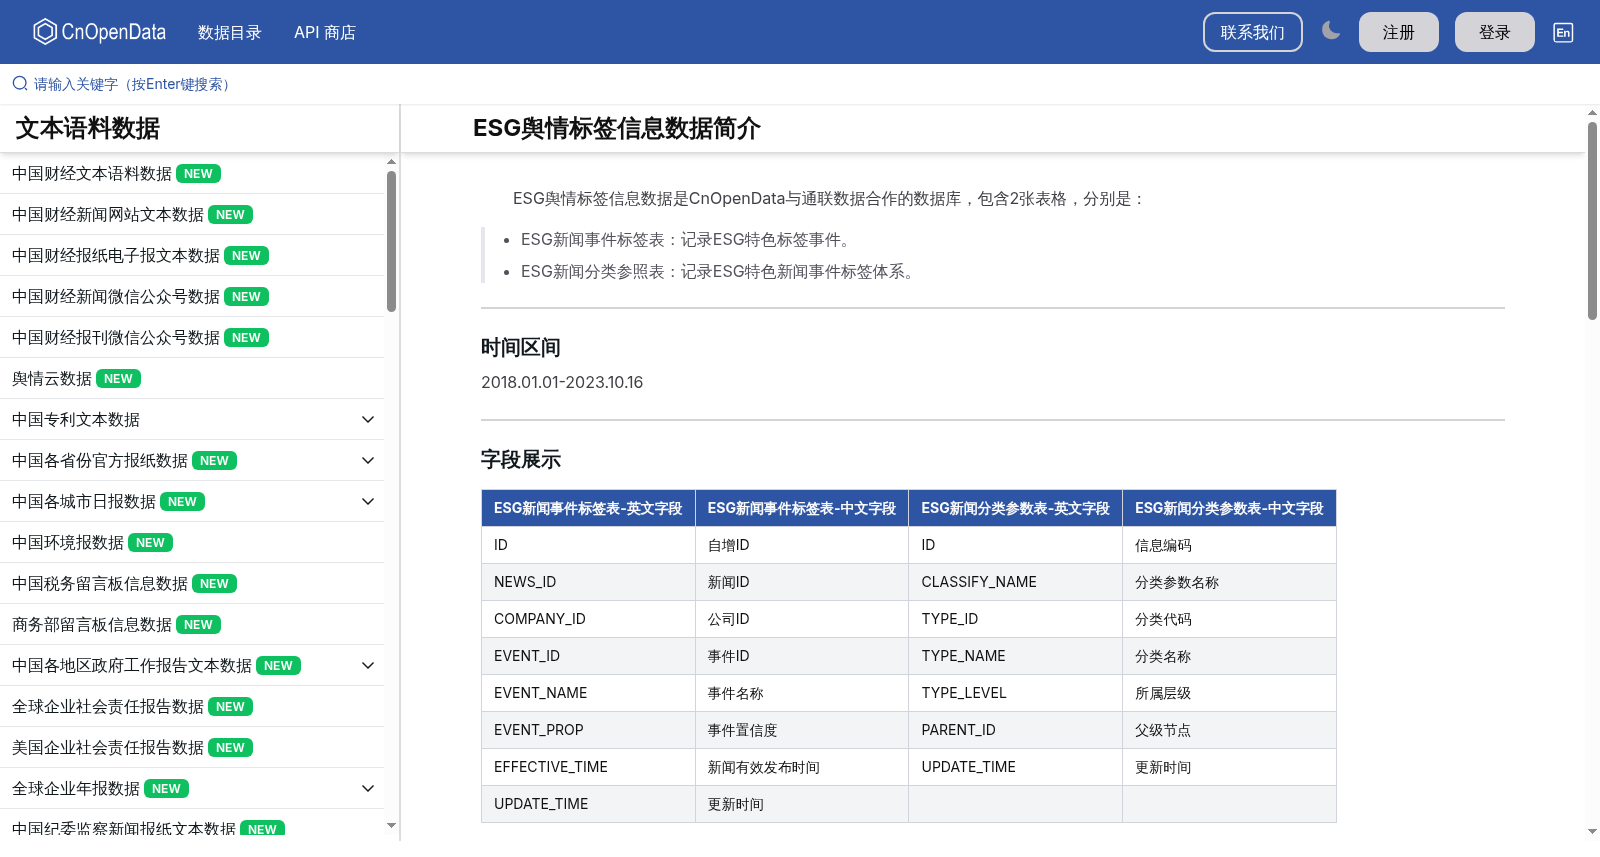
Task: Click the 登录 button
Action: (1495, 32)
